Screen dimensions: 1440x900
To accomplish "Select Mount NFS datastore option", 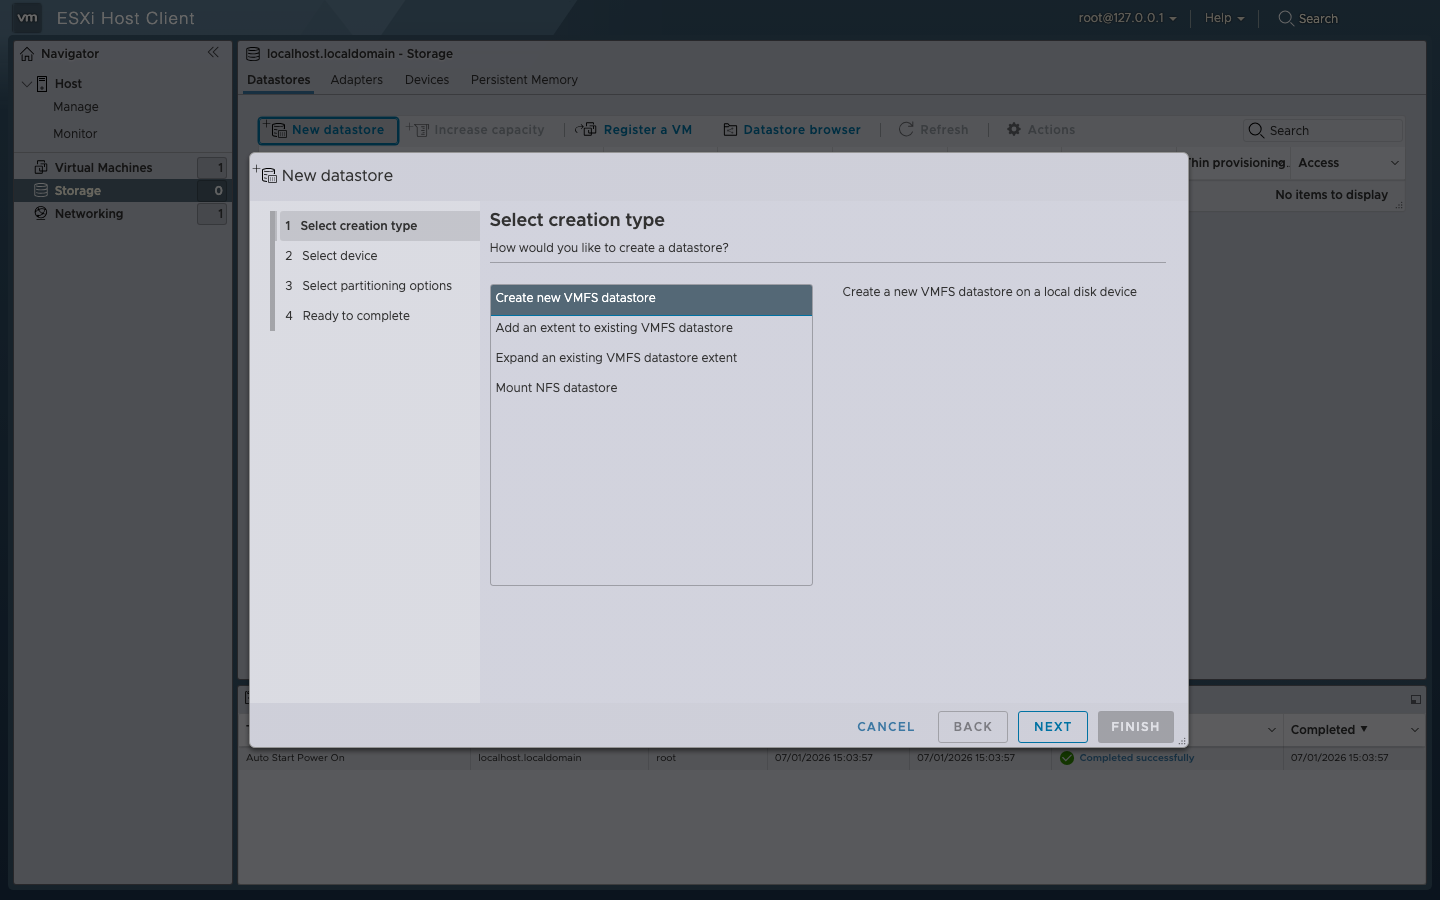I will (x=651, y=388).
